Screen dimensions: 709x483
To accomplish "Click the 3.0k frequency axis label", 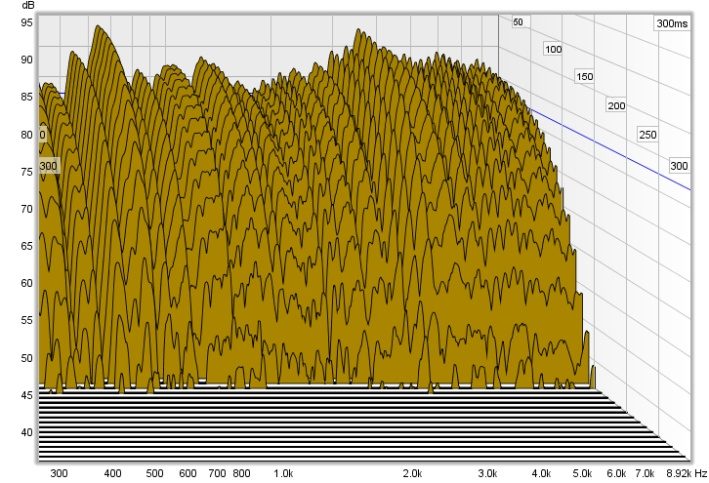I will click(487, 474).
